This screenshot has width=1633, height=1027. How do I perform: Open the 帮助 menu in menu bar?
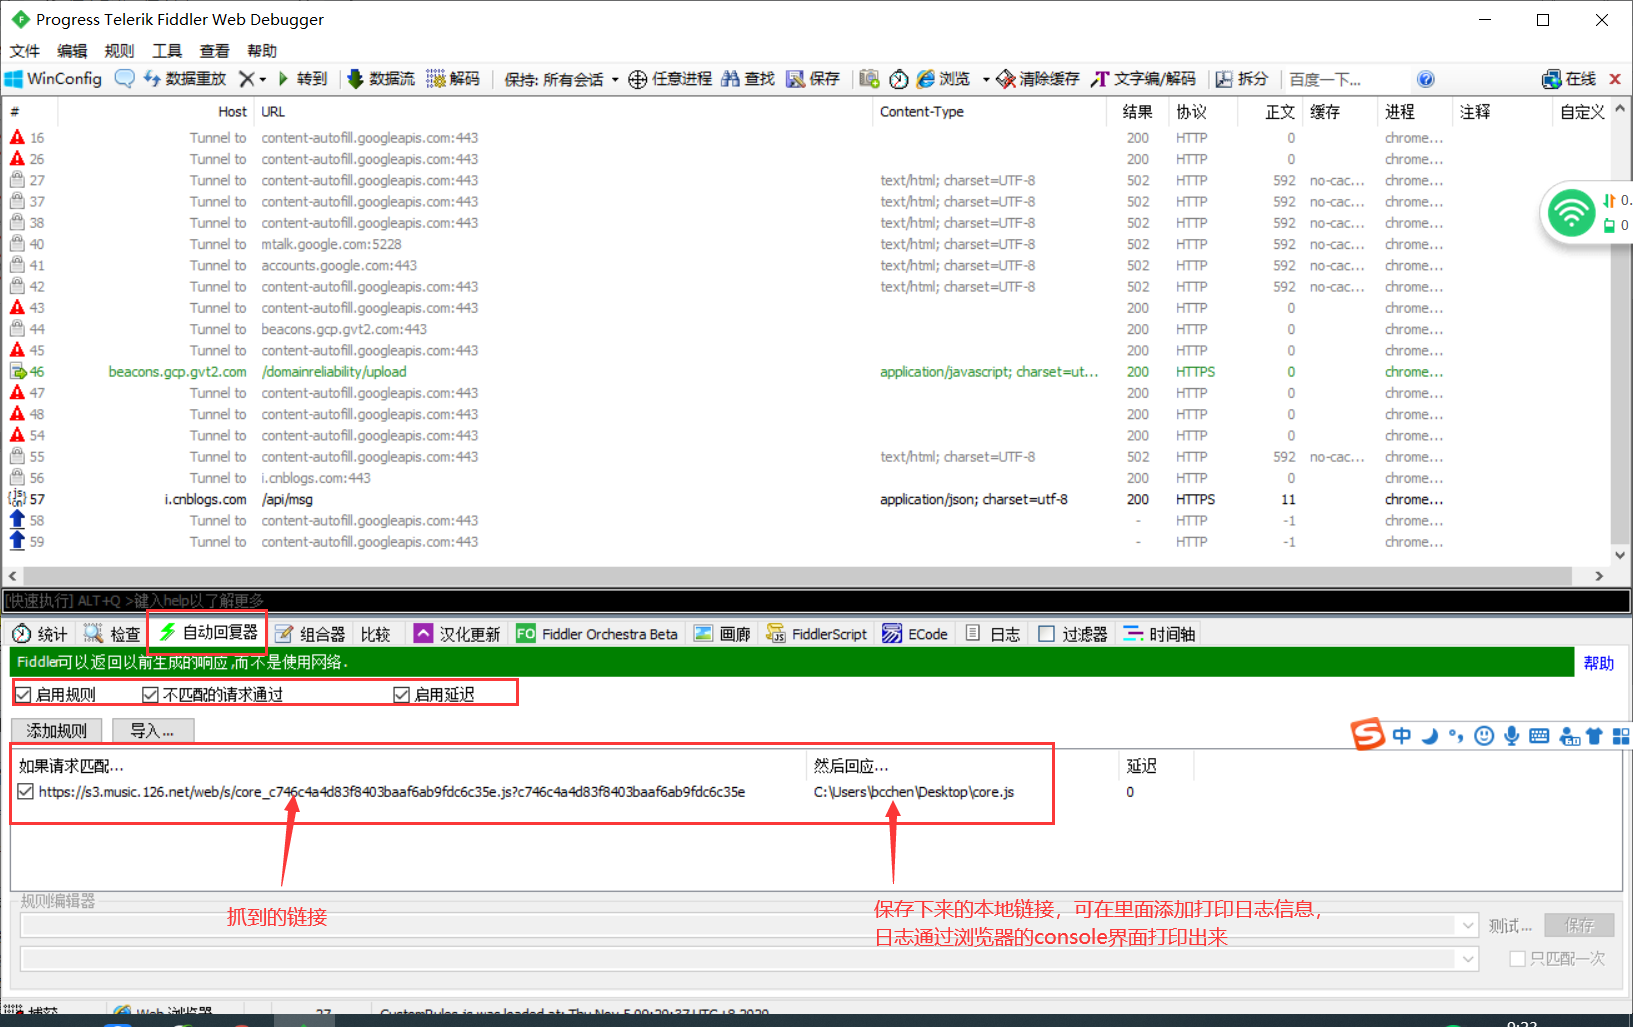coord(262,51)
